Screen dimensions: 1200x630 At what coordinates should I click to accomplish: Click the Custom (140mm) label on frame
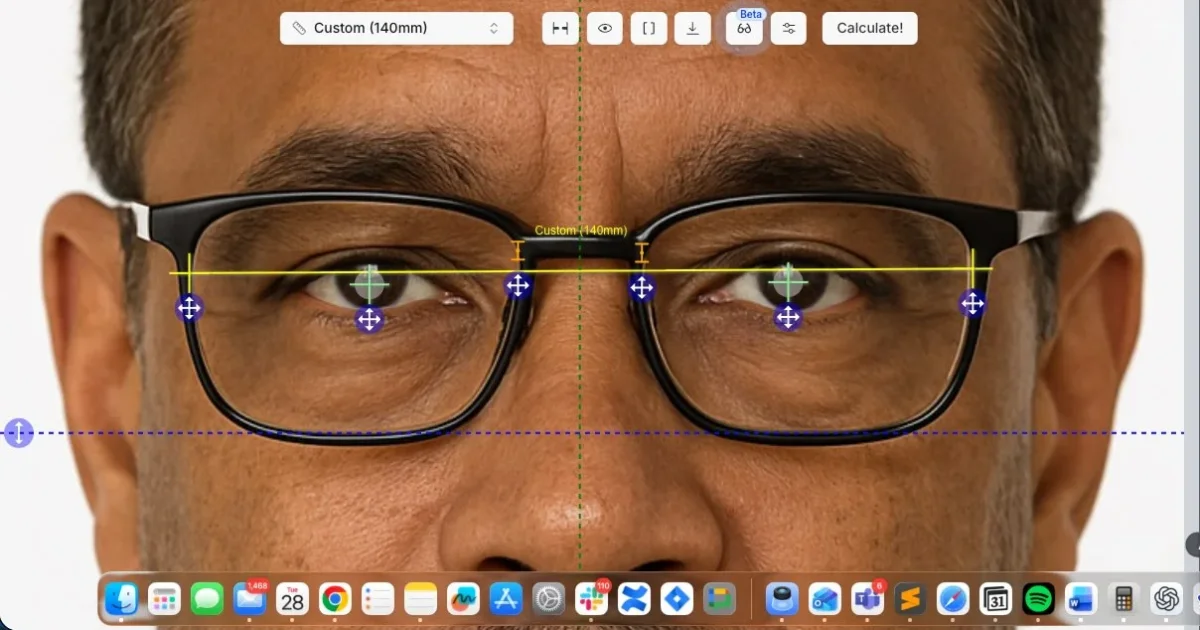pyautogui.click(x=580, y=231)
